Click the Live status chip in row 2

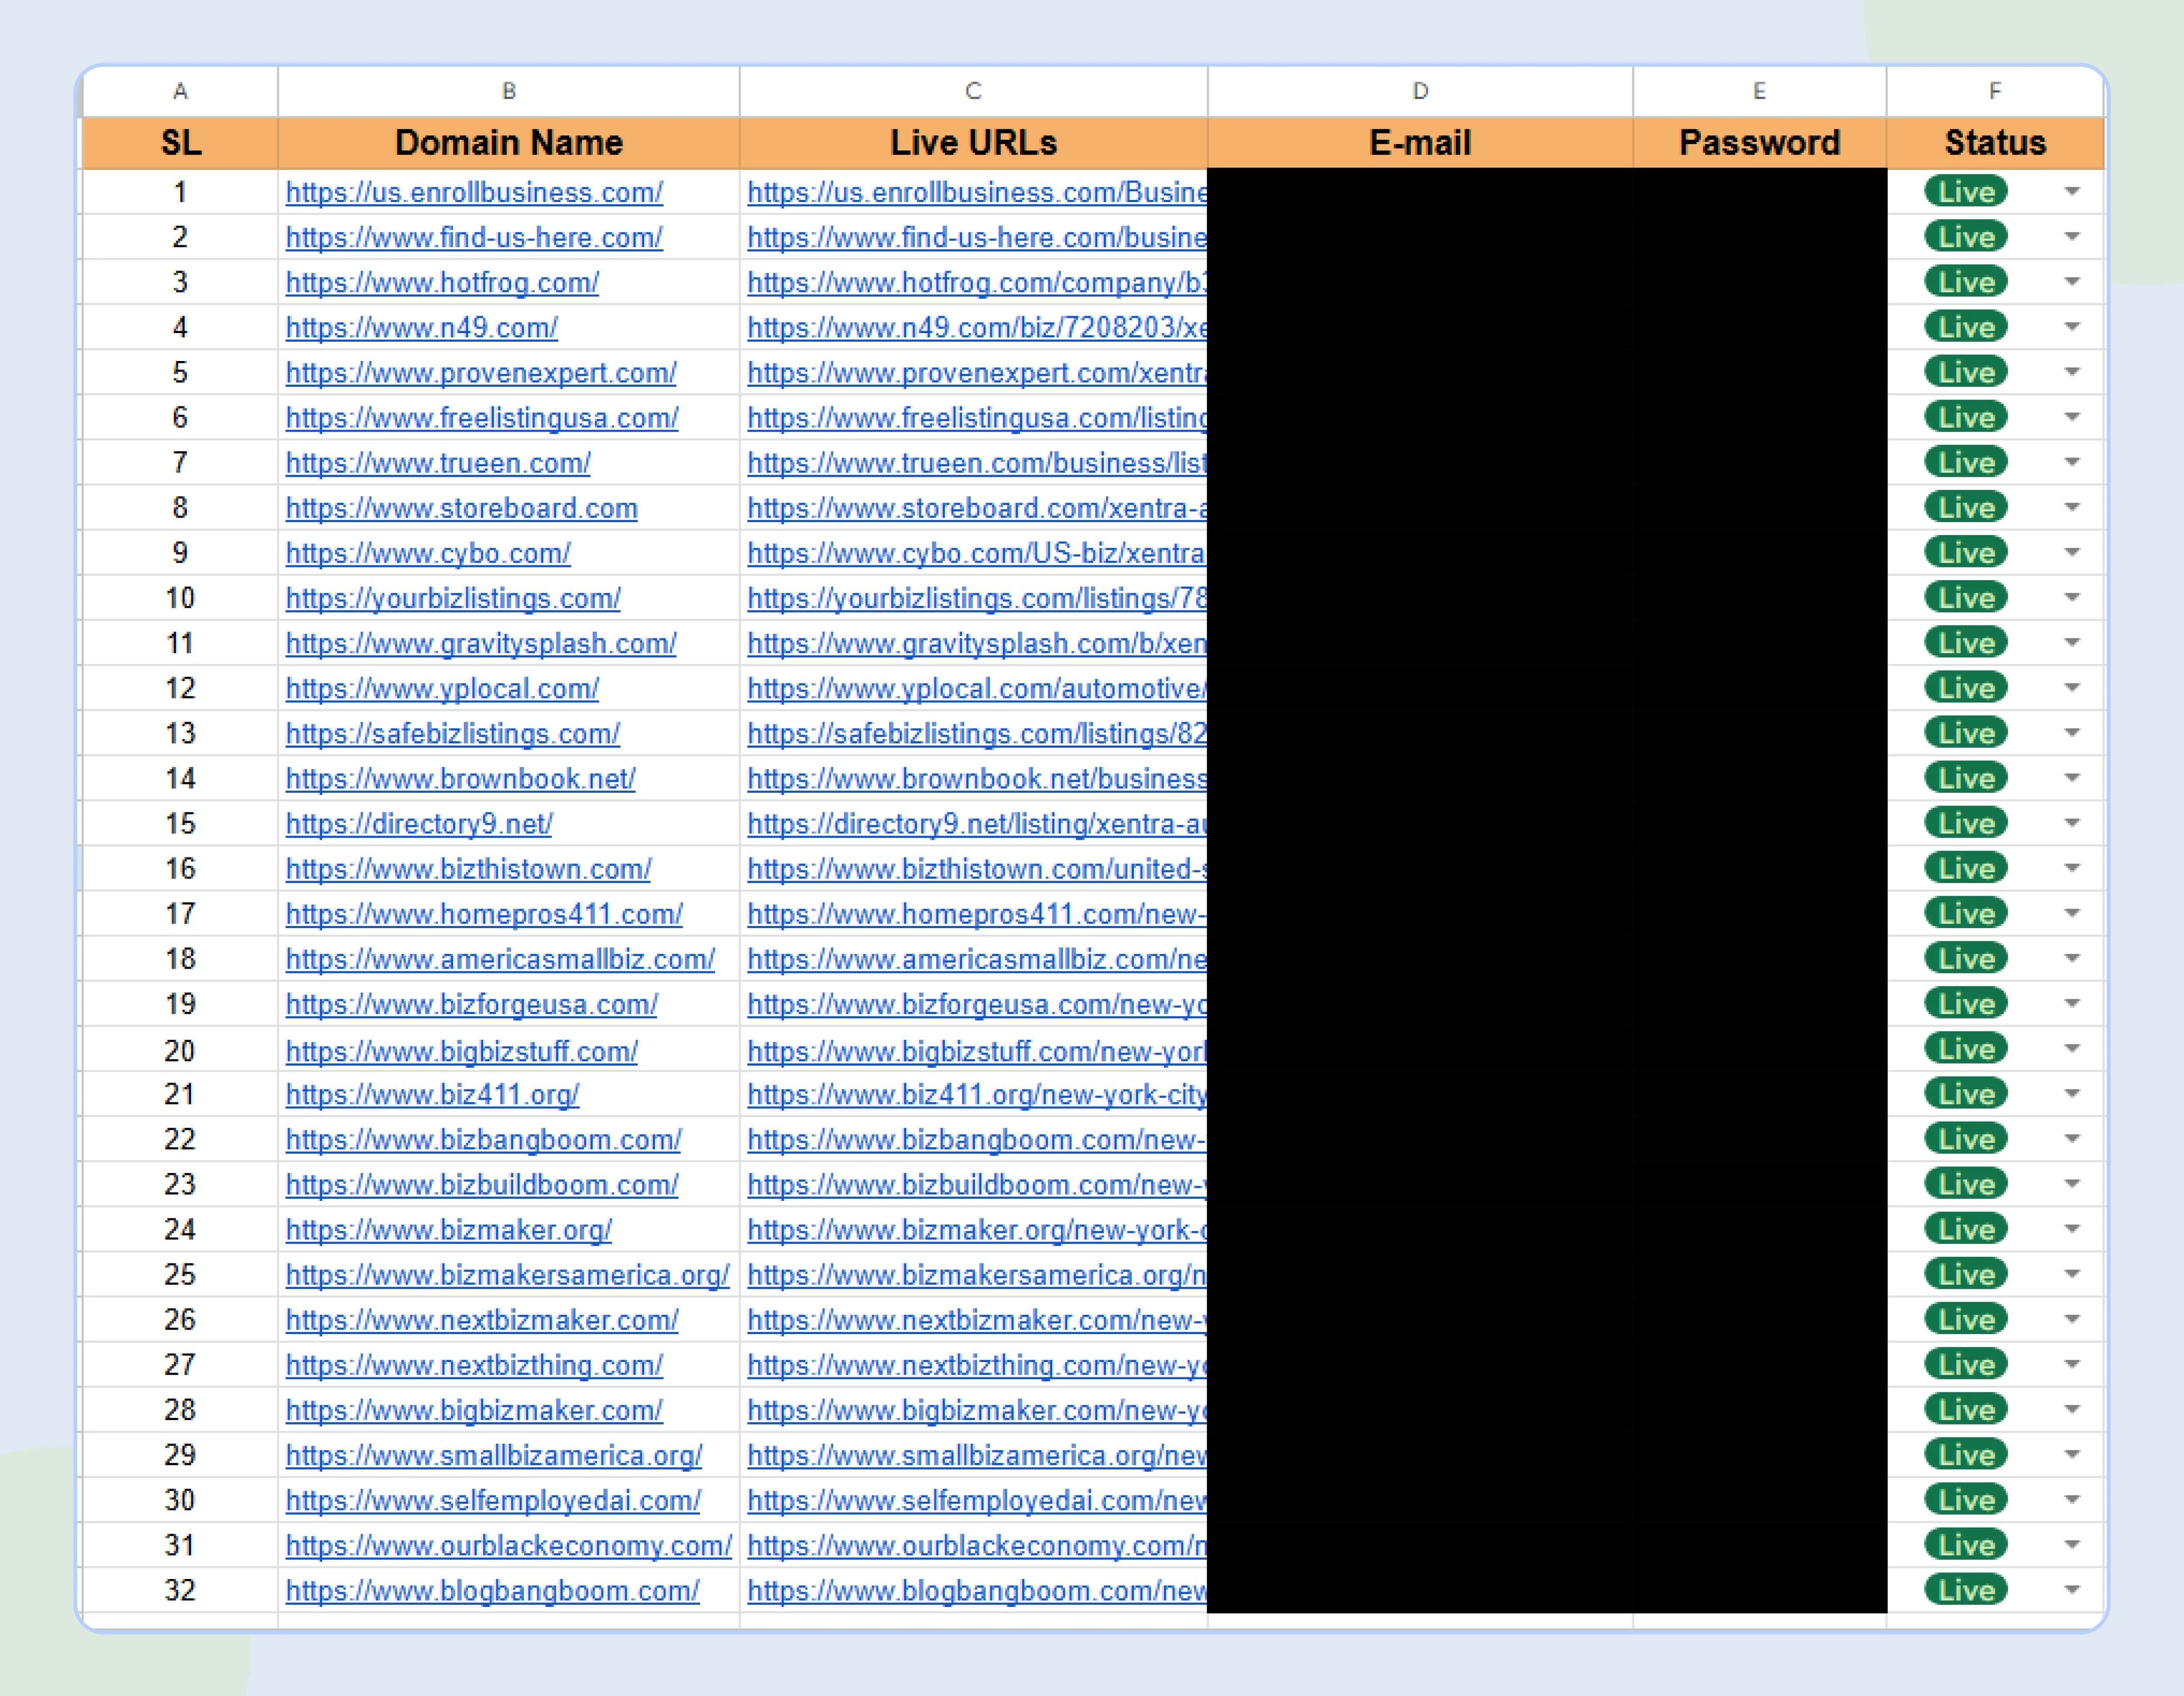tap(1966, 237)
